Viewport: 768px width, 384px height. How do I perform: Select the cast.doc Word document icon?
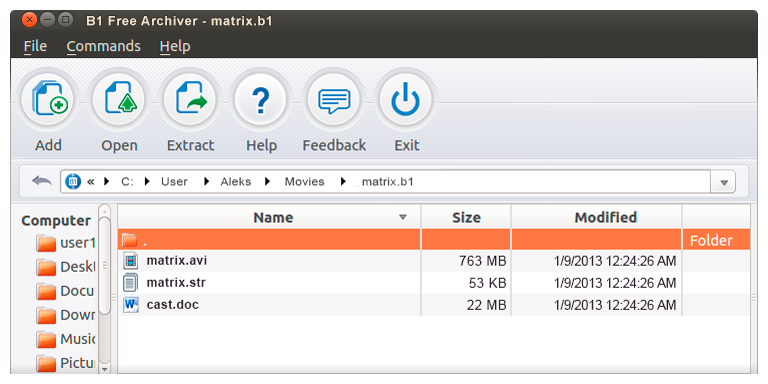coord(131,305)
